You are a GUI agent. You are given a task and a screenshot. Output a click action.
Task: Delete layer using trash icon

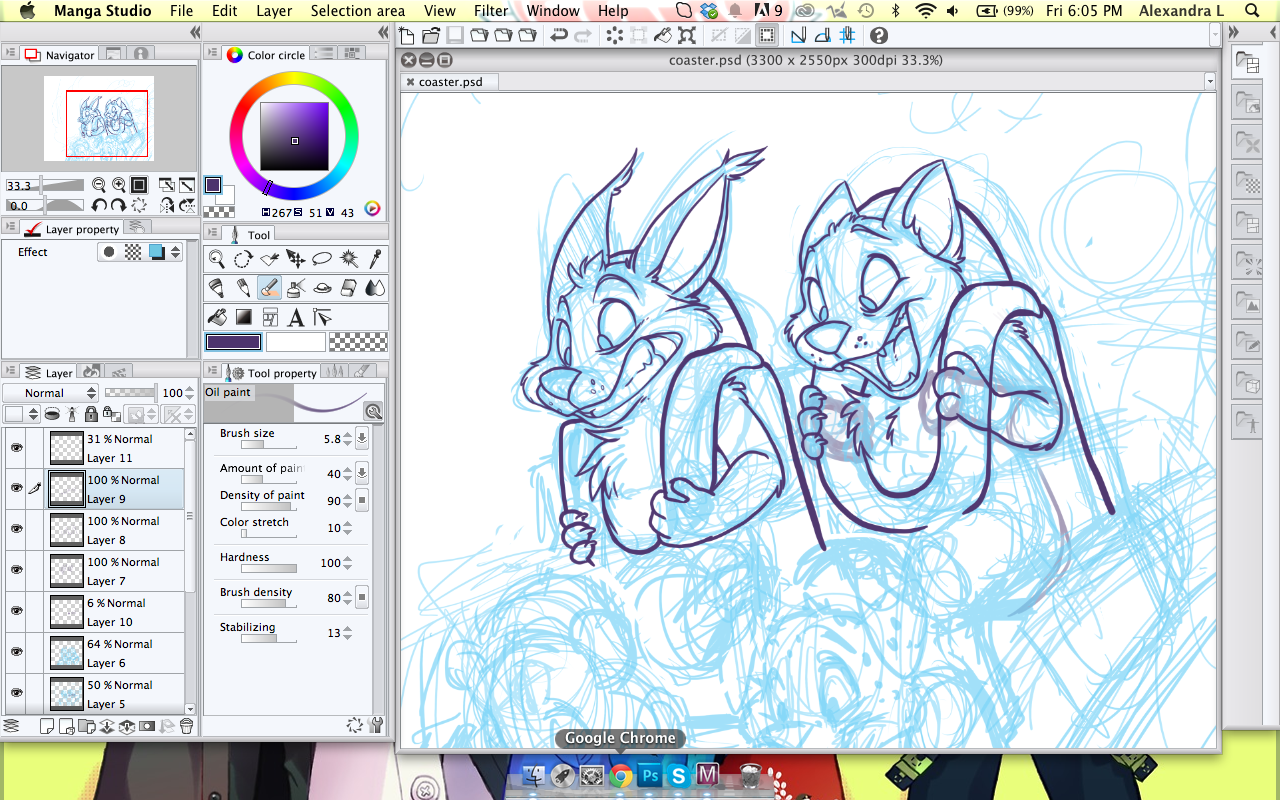[186, 726]
